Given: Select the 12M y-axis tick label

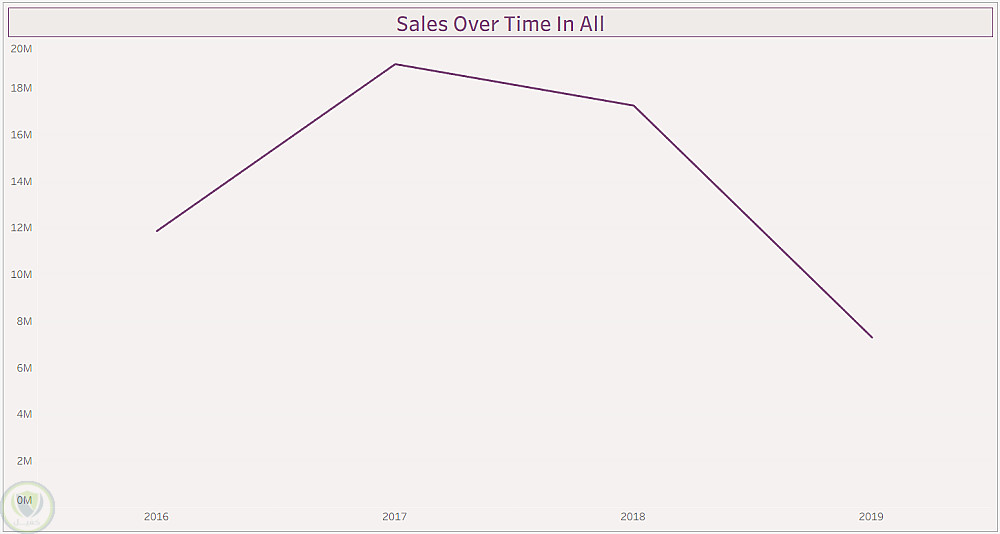Looking at the screenshot, I should point(21,228).
